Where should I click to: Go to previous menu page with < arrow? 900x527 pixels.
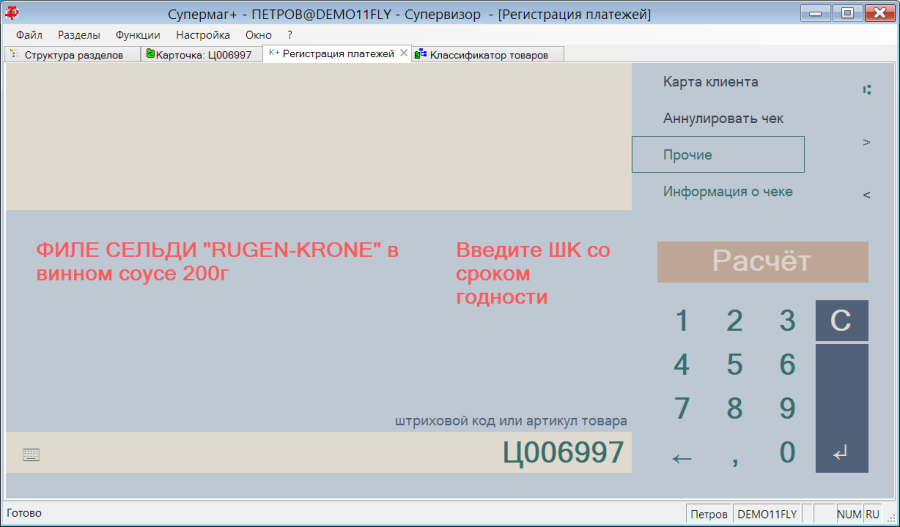pos(866,195)
